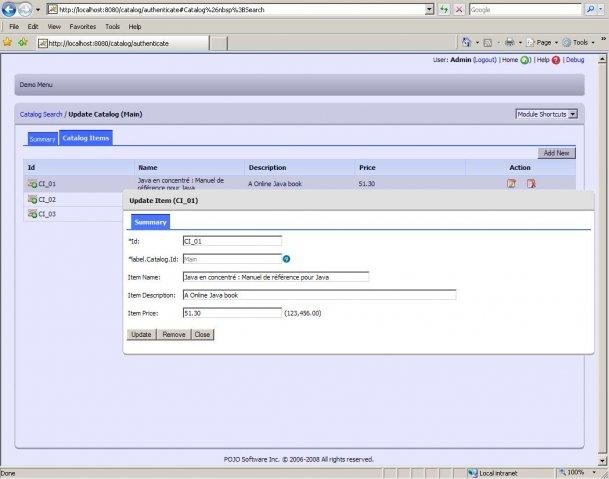
Task: Click the search magnifier icon
Action: [x=591, y=9]
